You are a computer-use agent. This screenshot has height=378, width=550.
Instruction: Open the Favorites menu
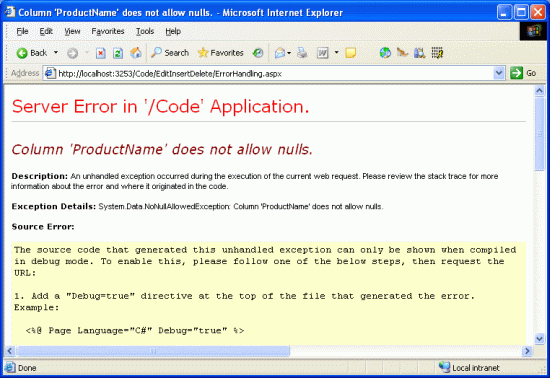tap(108, 31)
